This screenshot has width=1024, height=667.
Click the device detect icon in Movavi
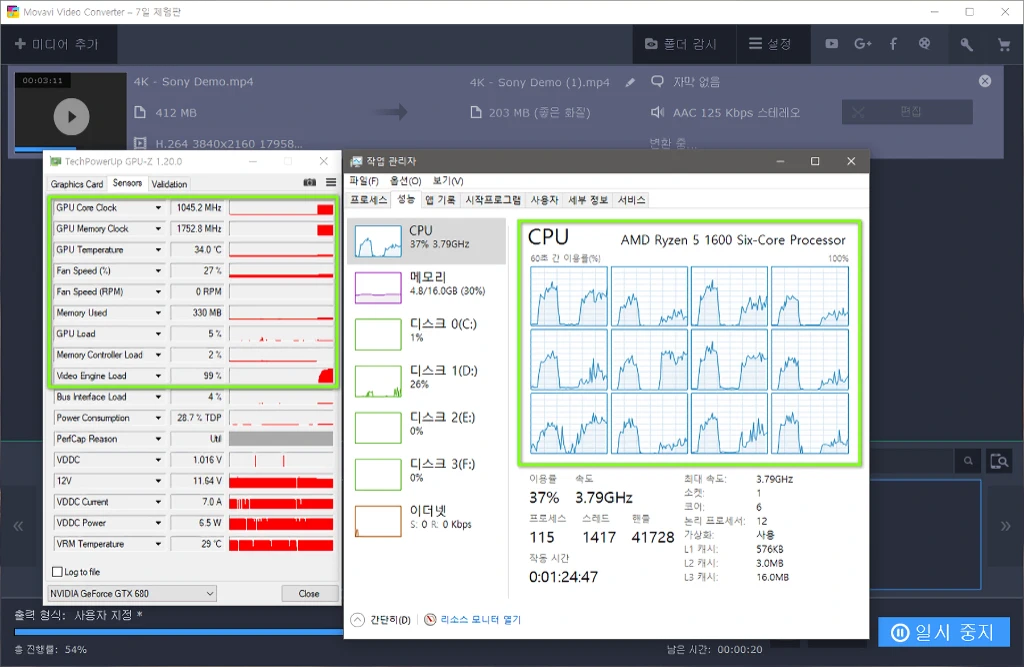pyautogui.click(x=999, y=461)
